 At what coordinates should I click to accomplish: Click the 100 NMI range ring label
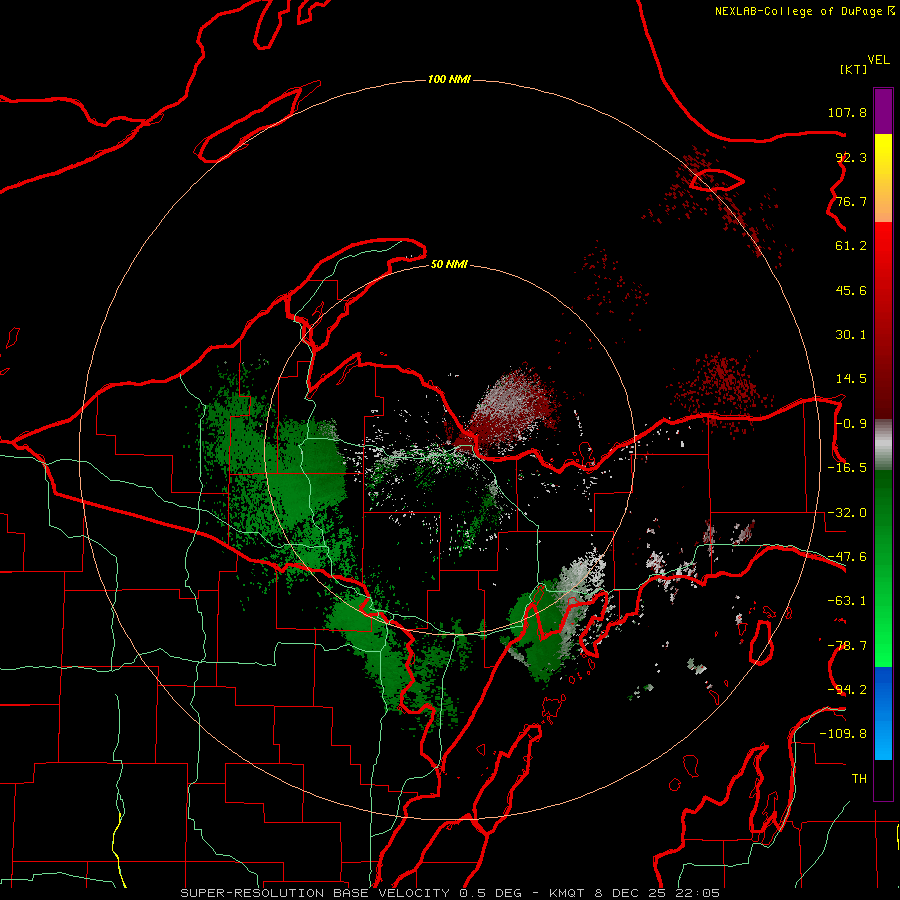(x=449, y=79)
